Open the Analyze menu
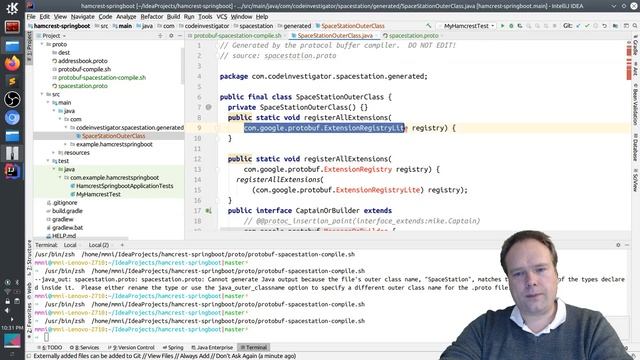Viewport: 640px width, 360px height. (126, 17)
